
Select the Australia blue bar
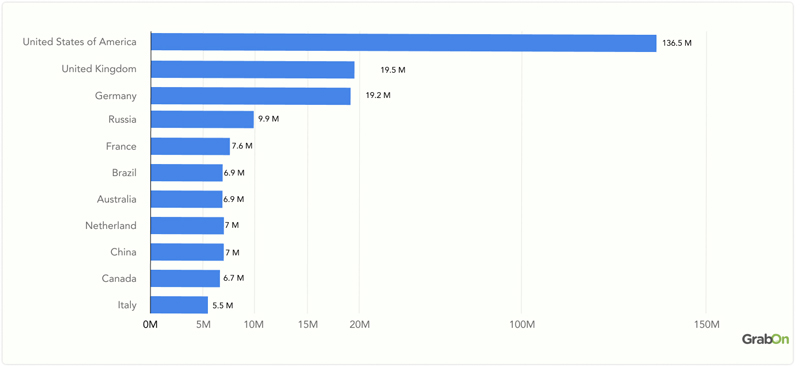tap(187, 199)
